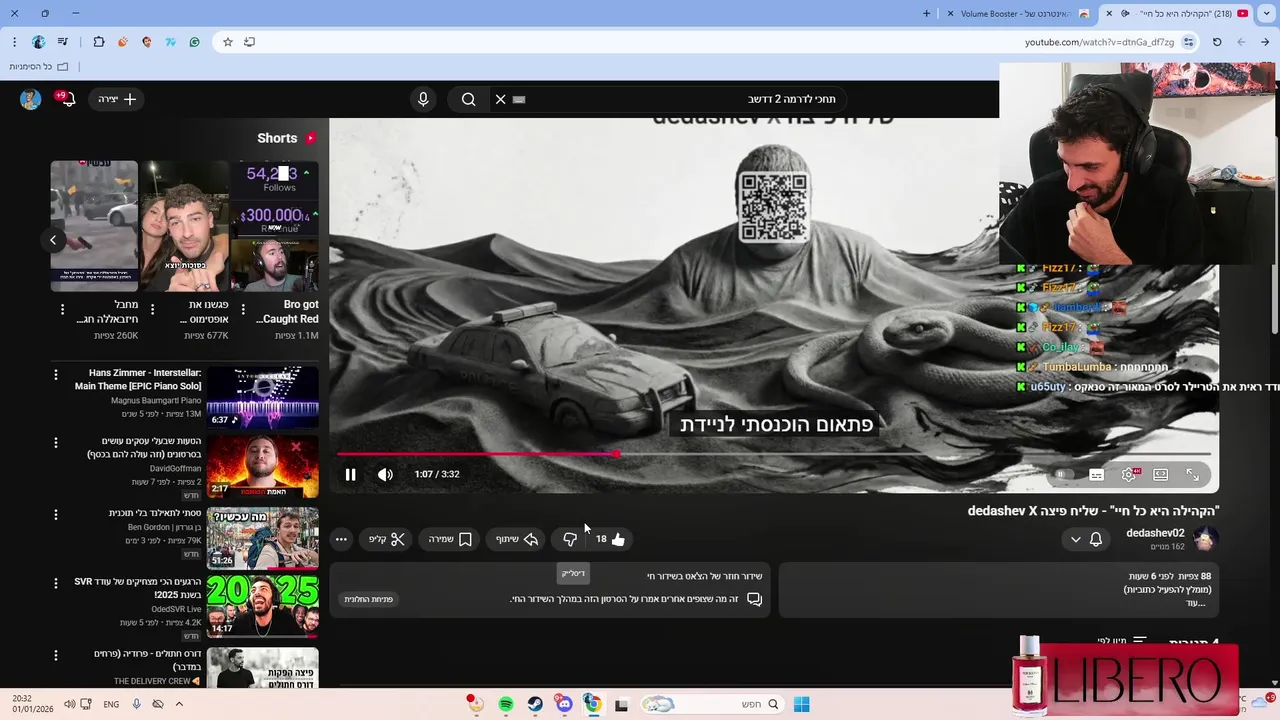Click the taskbar search box חפש
This screenshot has width=1280, height=720.
click(711, 704)
